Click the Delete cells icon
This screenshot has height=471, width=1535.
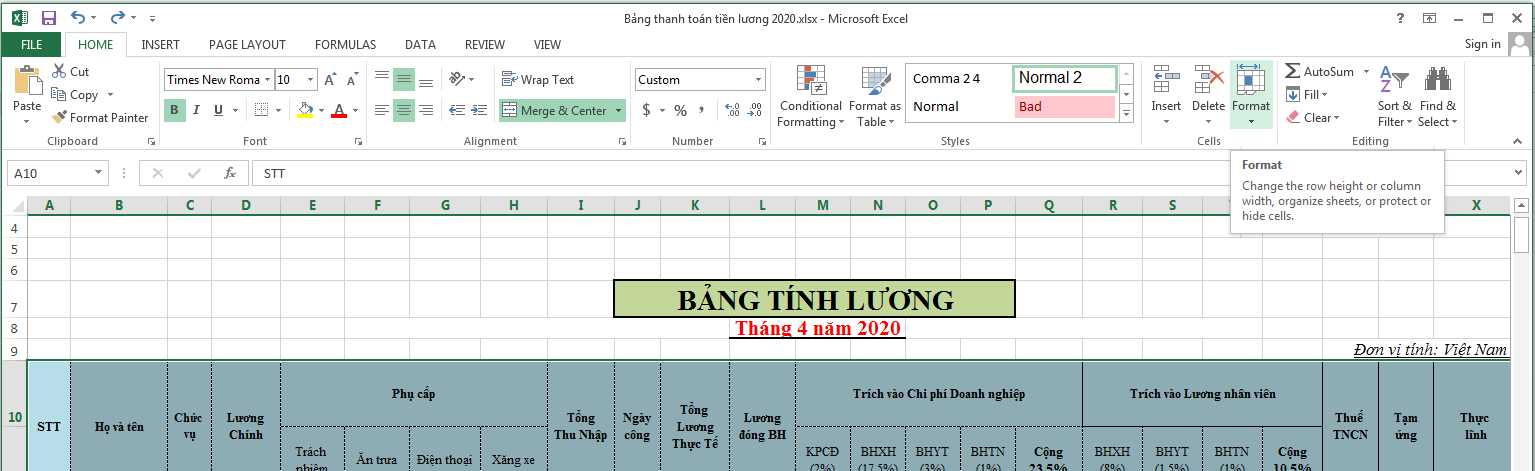click(x=1208, y=80)
